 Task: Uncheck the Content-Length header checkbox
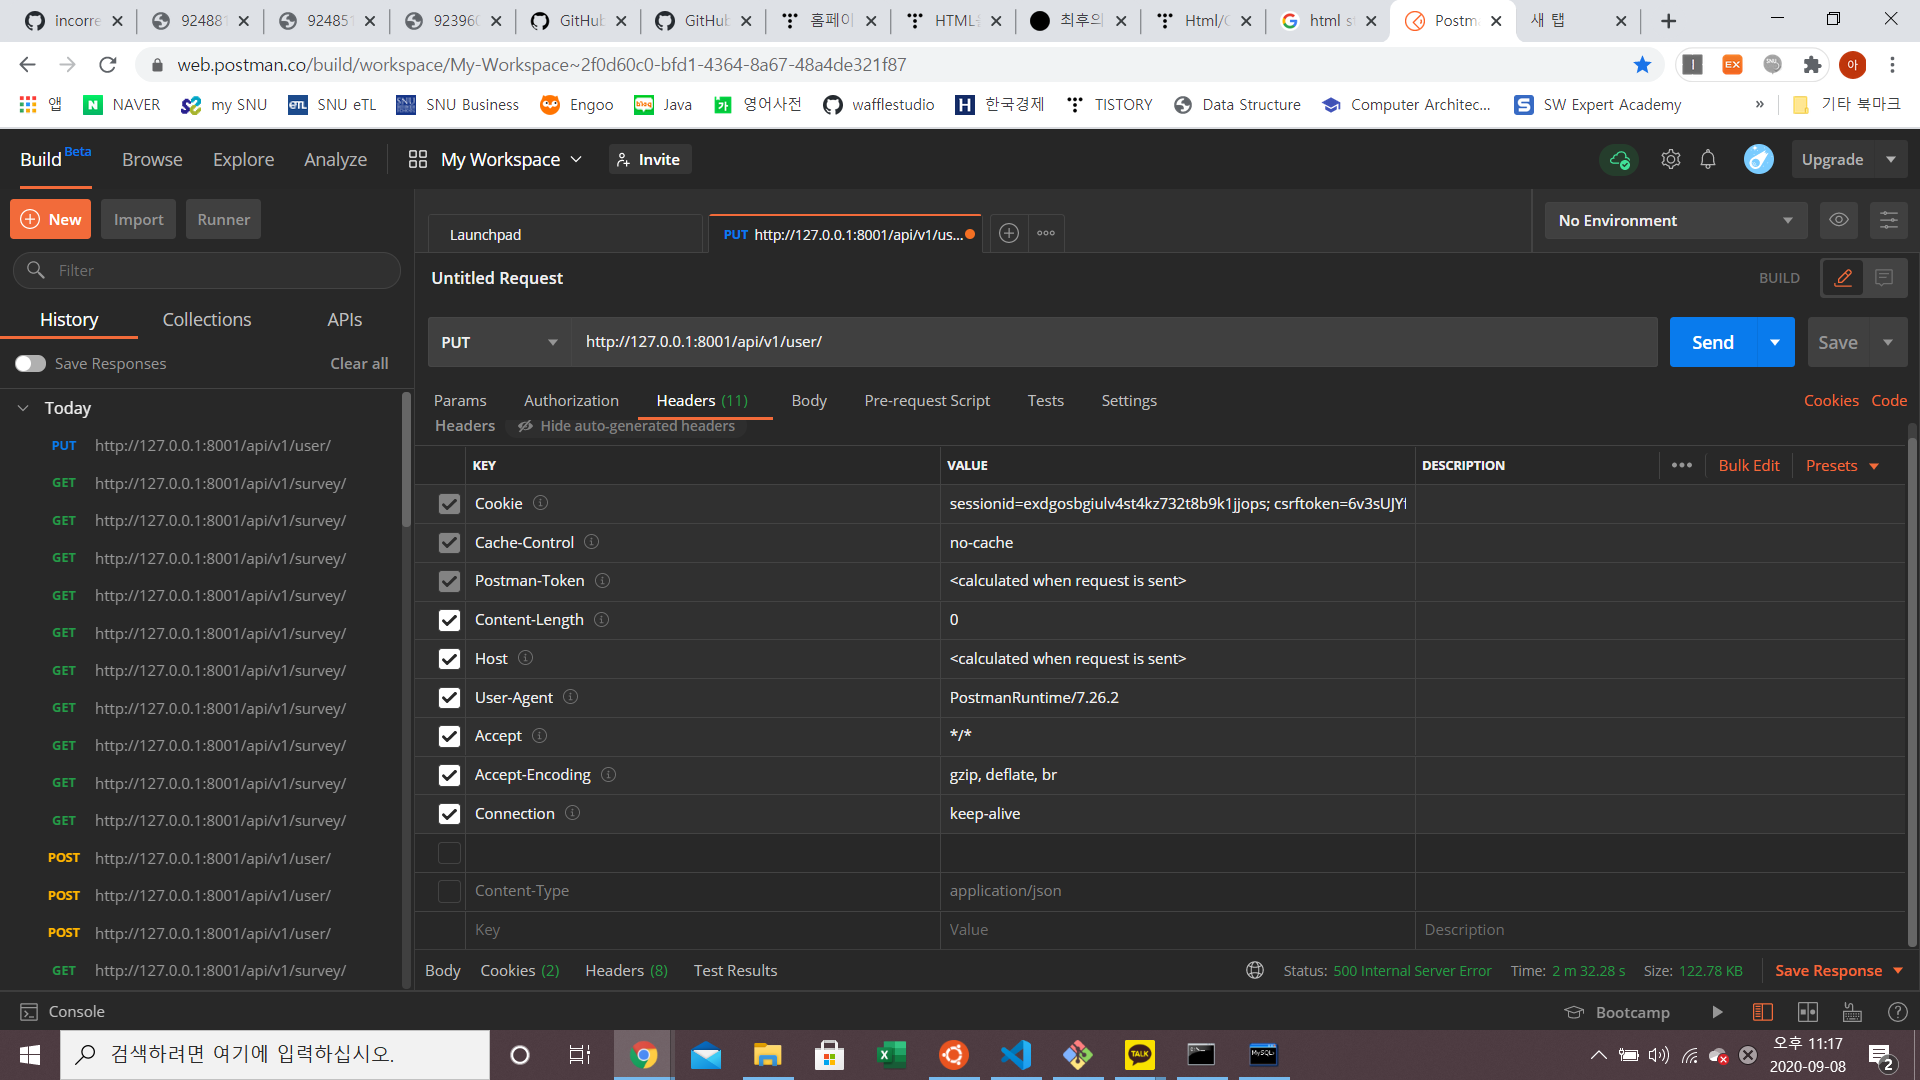tap(449, 620)
